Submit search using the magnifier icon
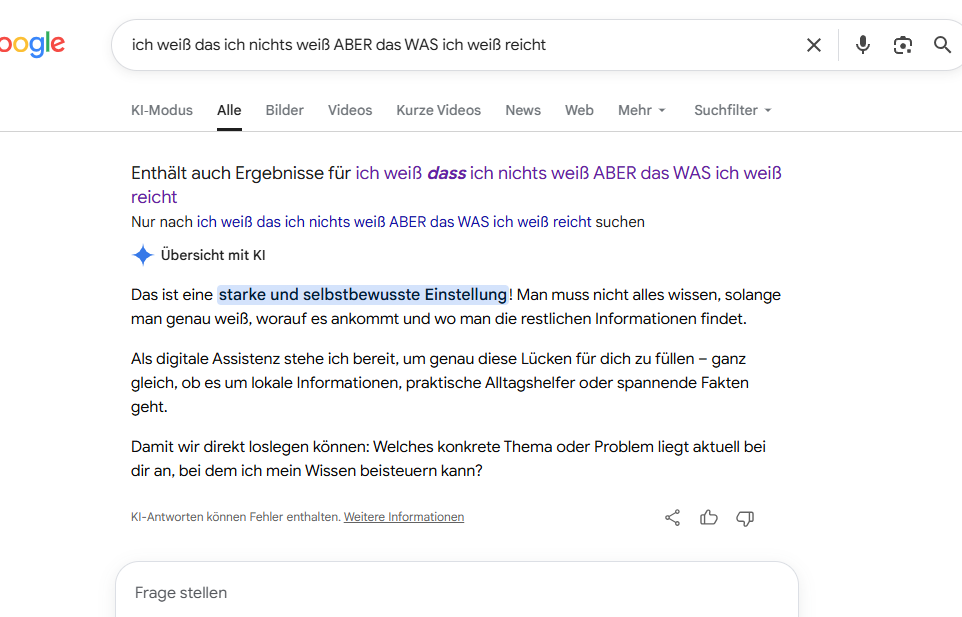This screenshot has width=962, height=617. (942, 45)
